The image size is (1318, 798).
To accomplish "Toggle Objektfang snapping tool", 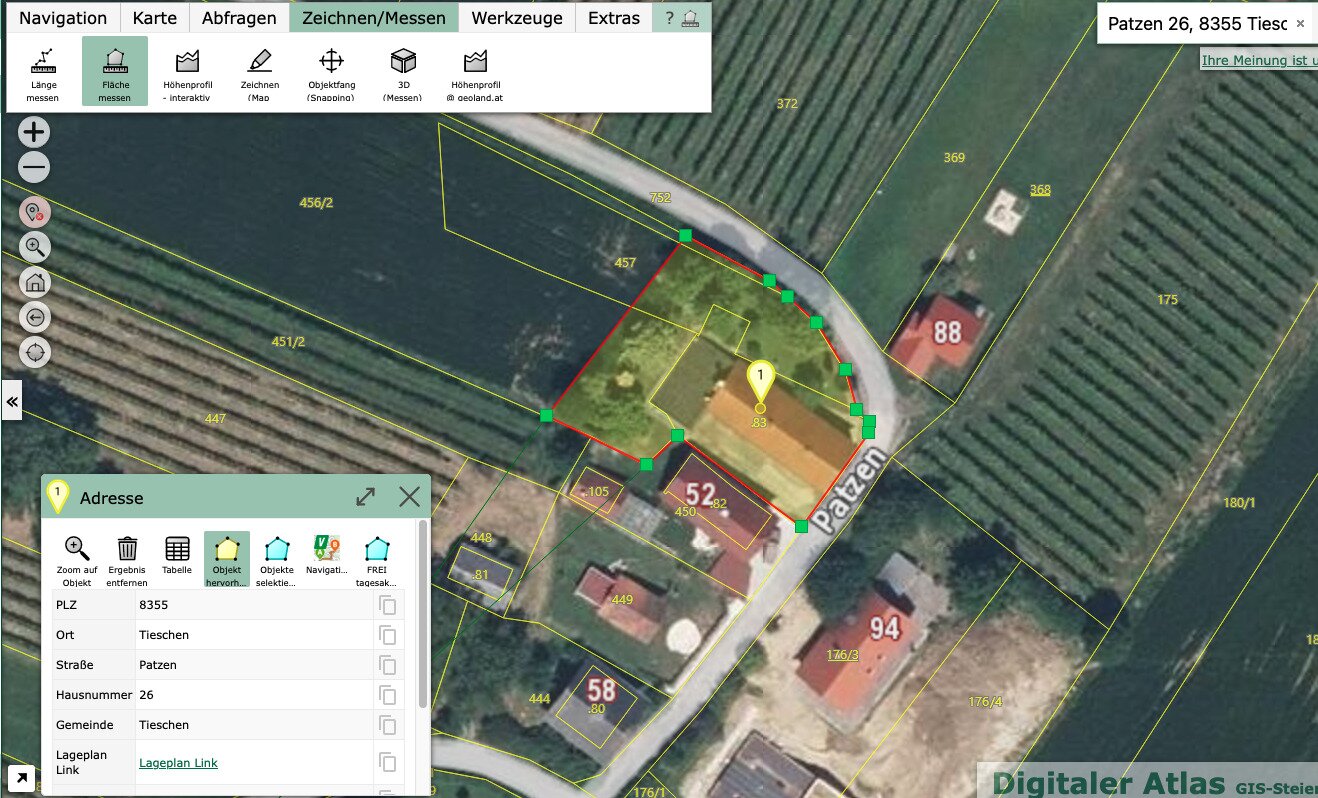I will coord(331,73).
